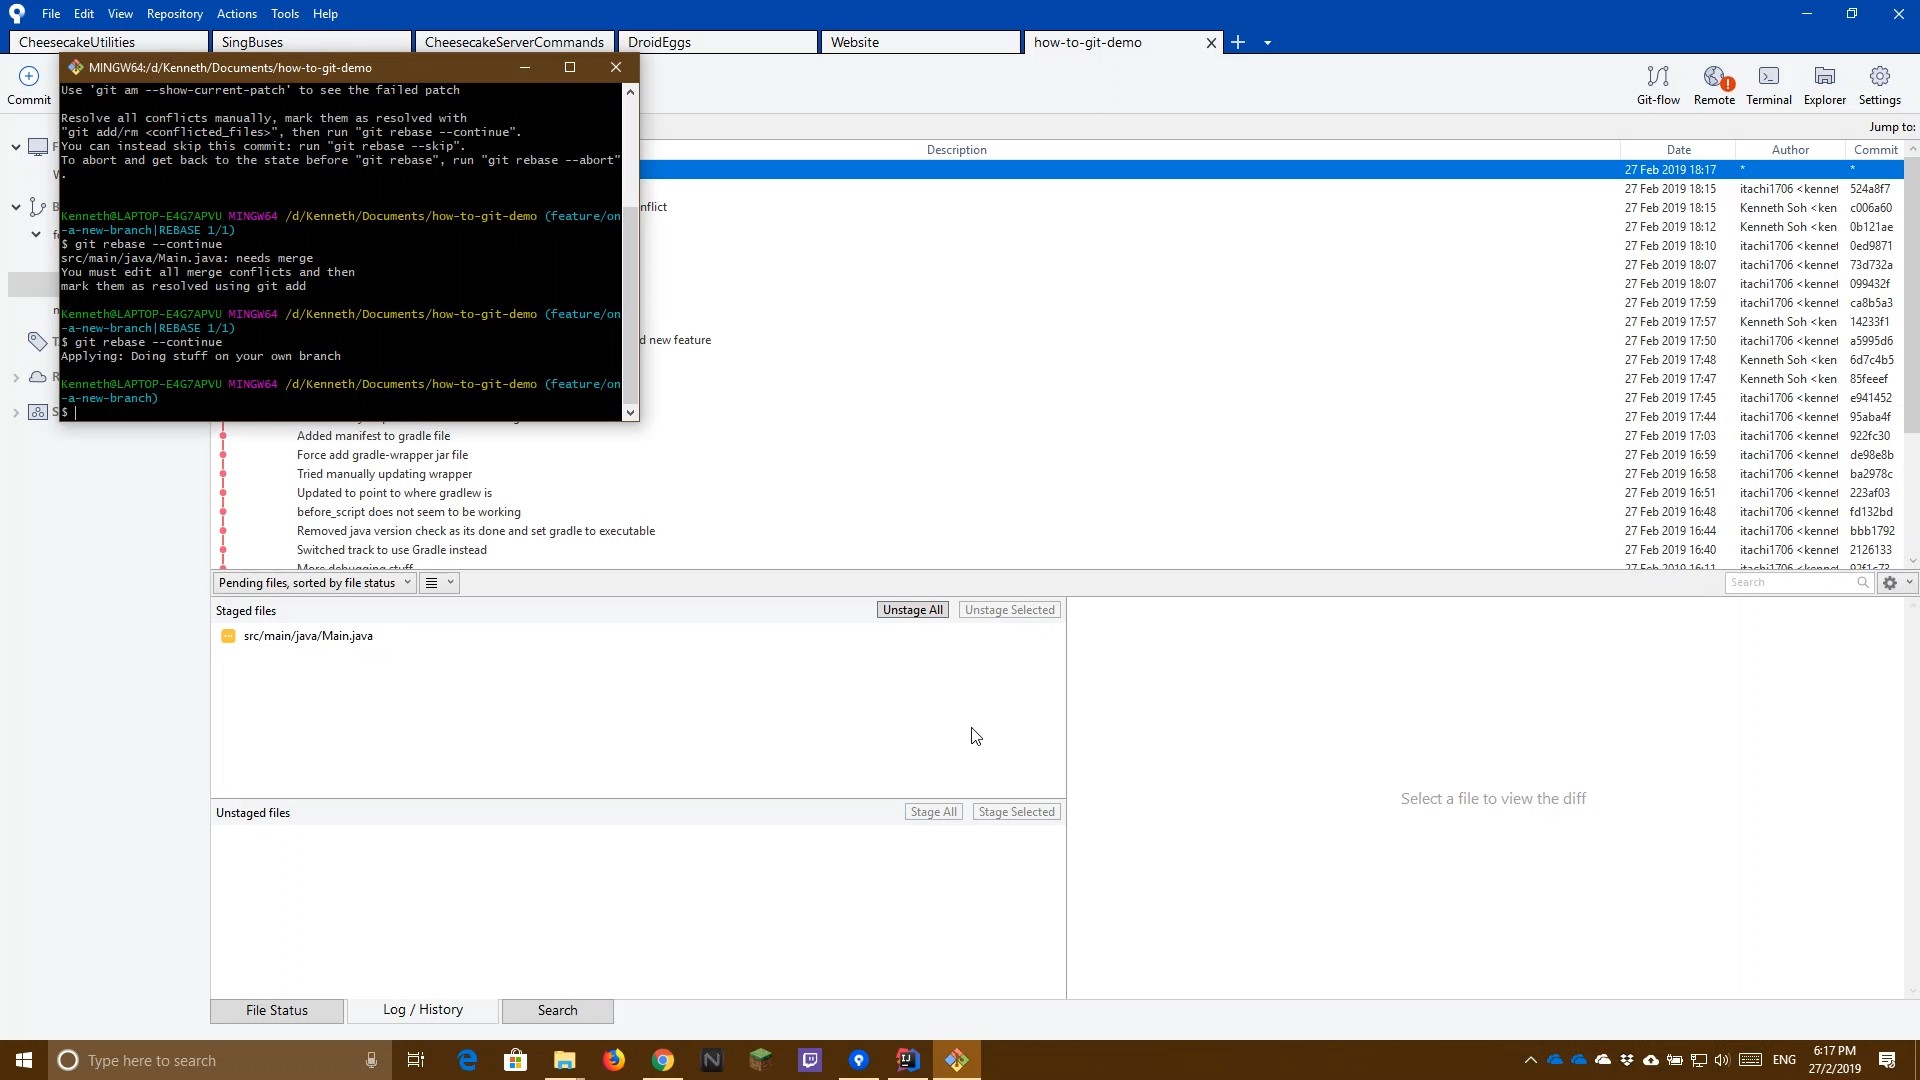Viewport: 1920px width, 1080px height.
Task: Collapse the Branches sidebar section
Action: coord(16,207)
